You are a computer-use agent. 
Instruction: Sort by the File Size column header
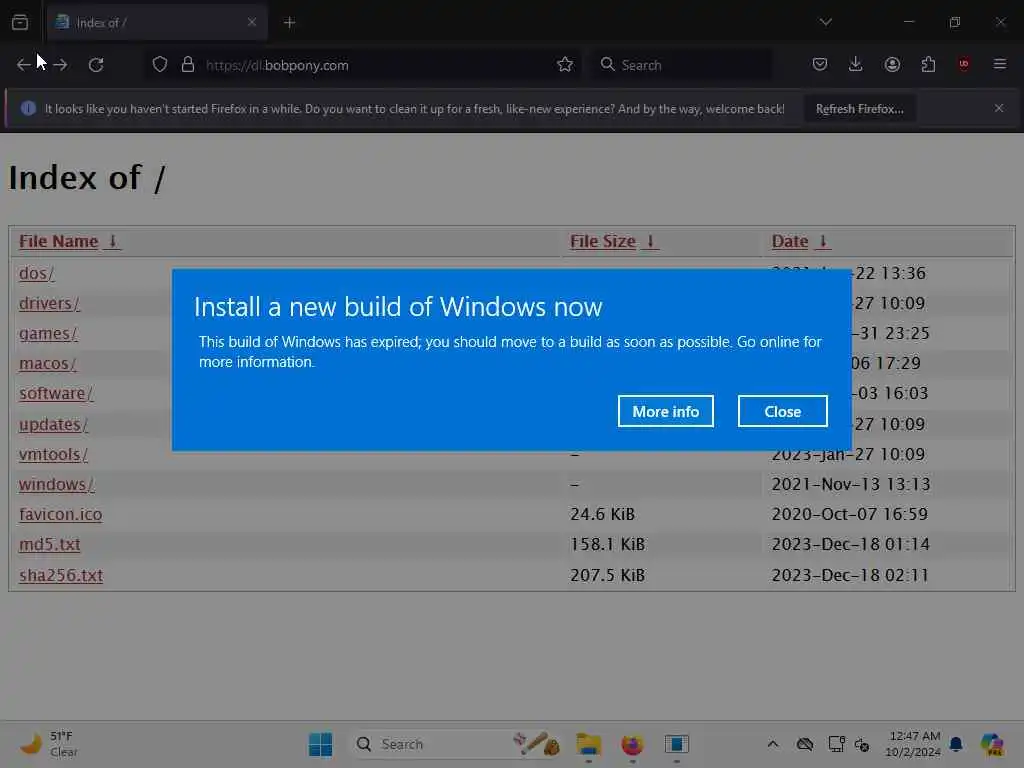click(x=602, y=242)
